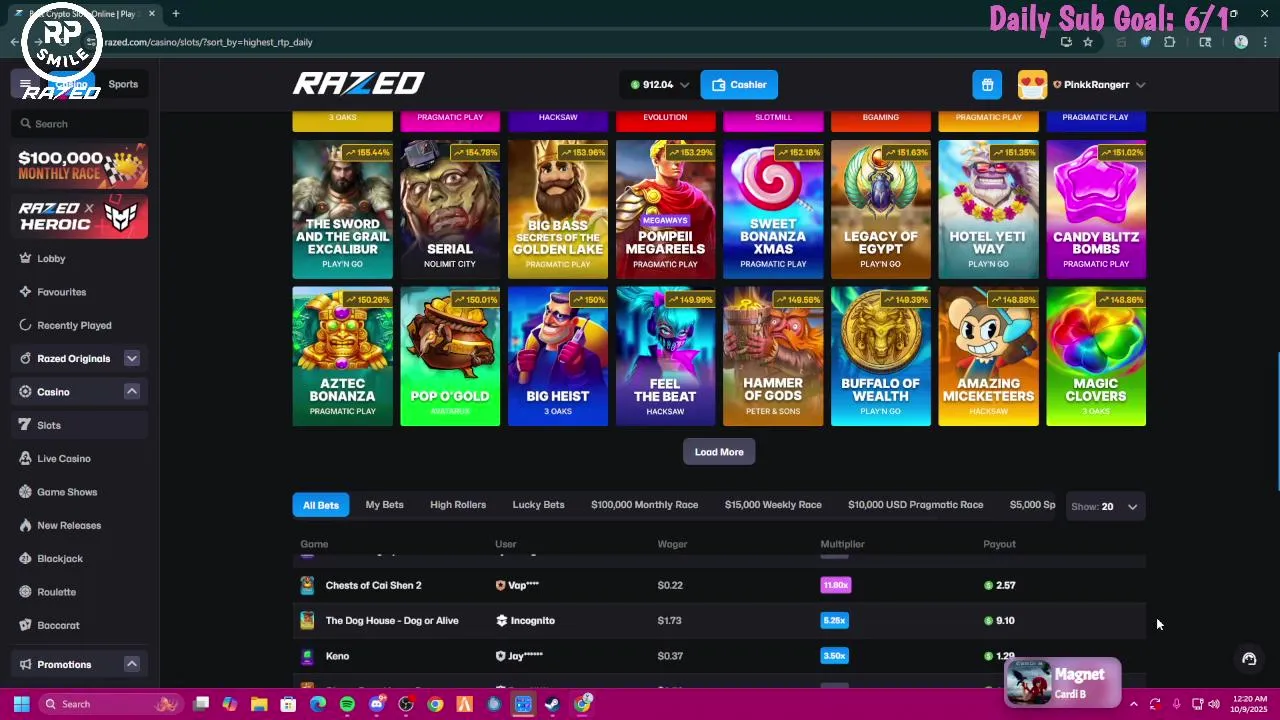Open the browser extensions puzzle icon
This screenshot has width=1280, height=720.
pos(1169,42)
